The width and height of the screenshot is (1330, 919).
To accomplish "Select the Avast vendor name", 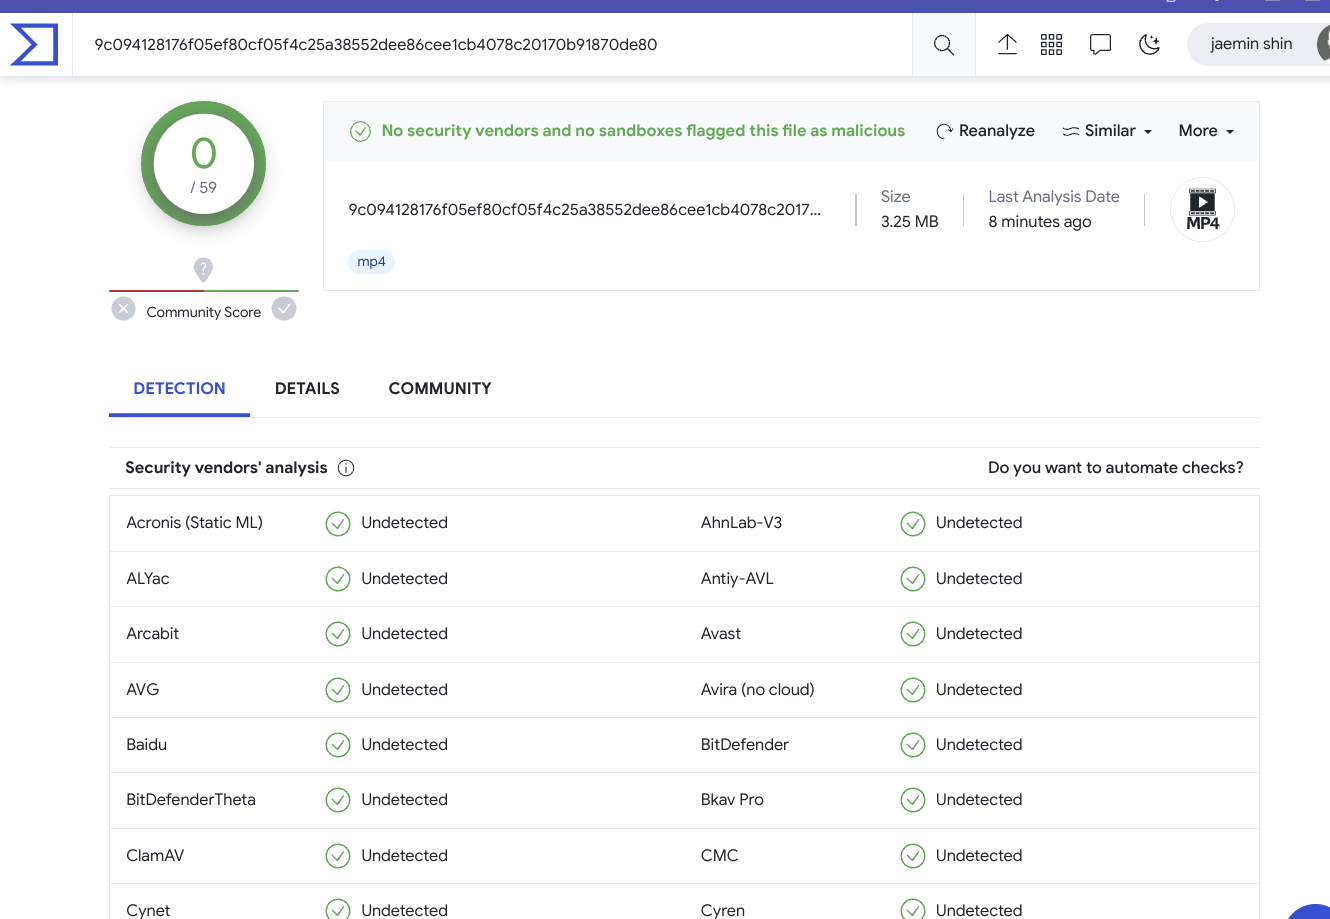I will pos(721,634).
